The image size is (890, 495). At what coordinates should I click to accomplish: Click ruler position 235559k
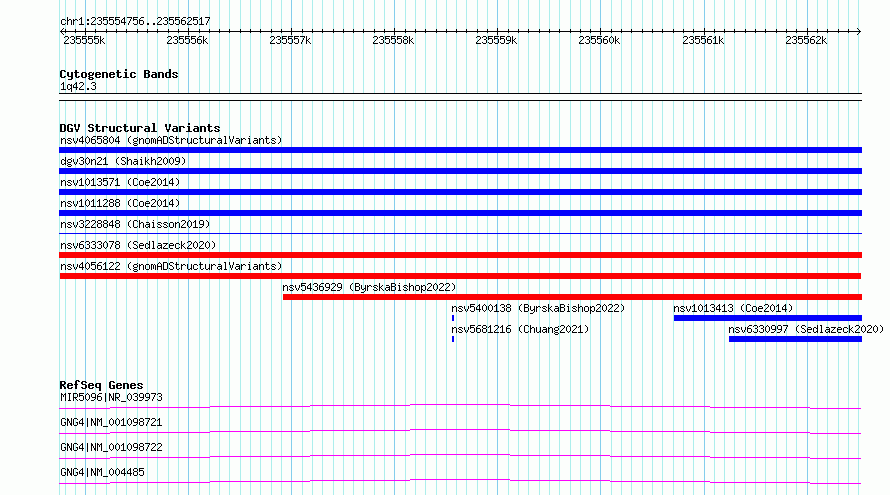coord(496,40)
